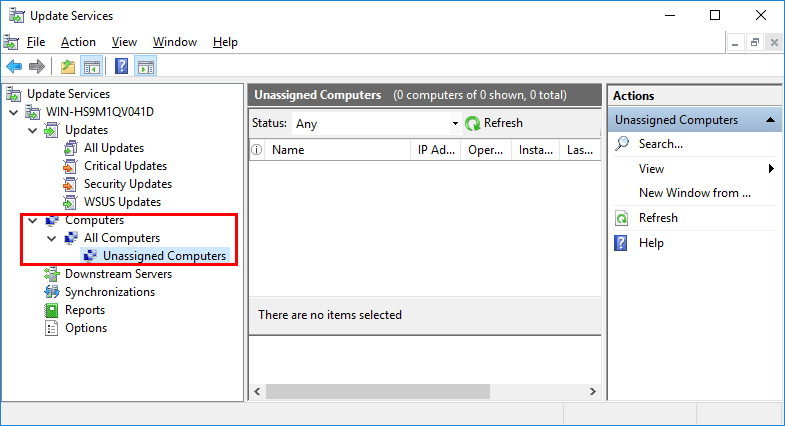Click the Forward arrow toolbar icon
Viewport: 785px width, 426px height.
(37, 67)
